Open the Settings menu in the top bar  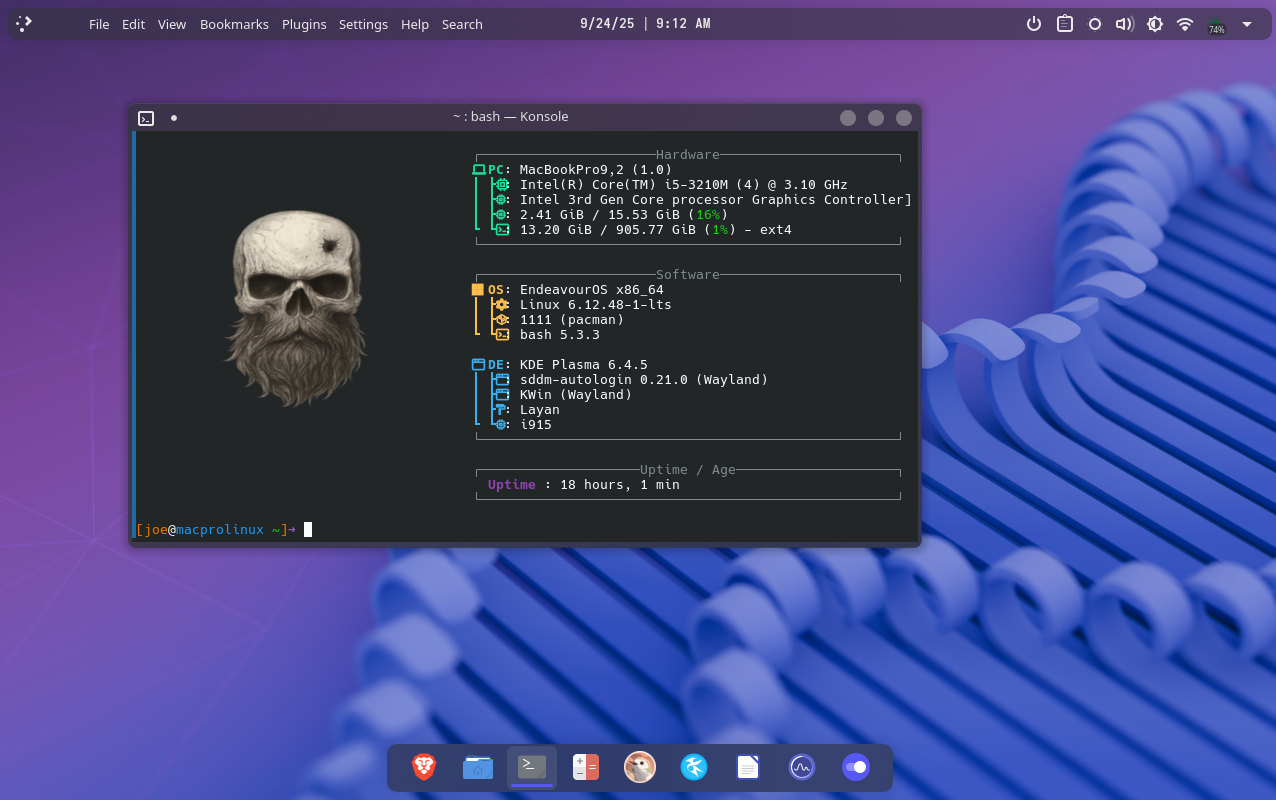point(363,24)
